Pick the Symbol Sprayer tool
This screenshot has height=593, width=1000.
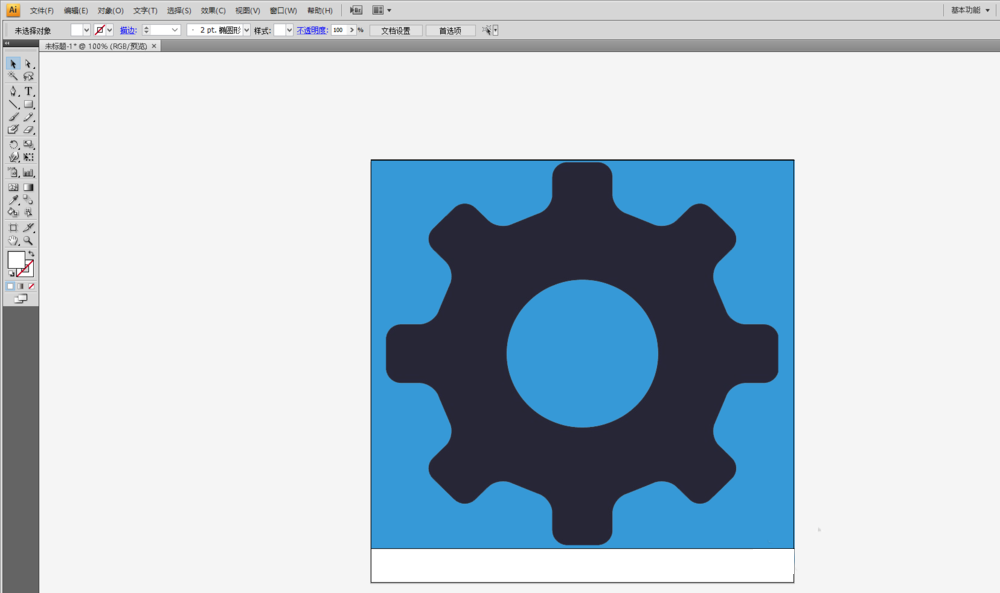(13, 172)
